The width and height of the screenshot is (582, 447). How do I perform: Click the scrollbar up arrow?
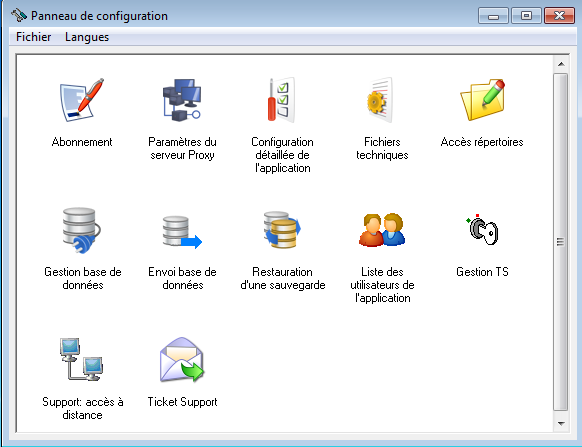coord(561,64)
